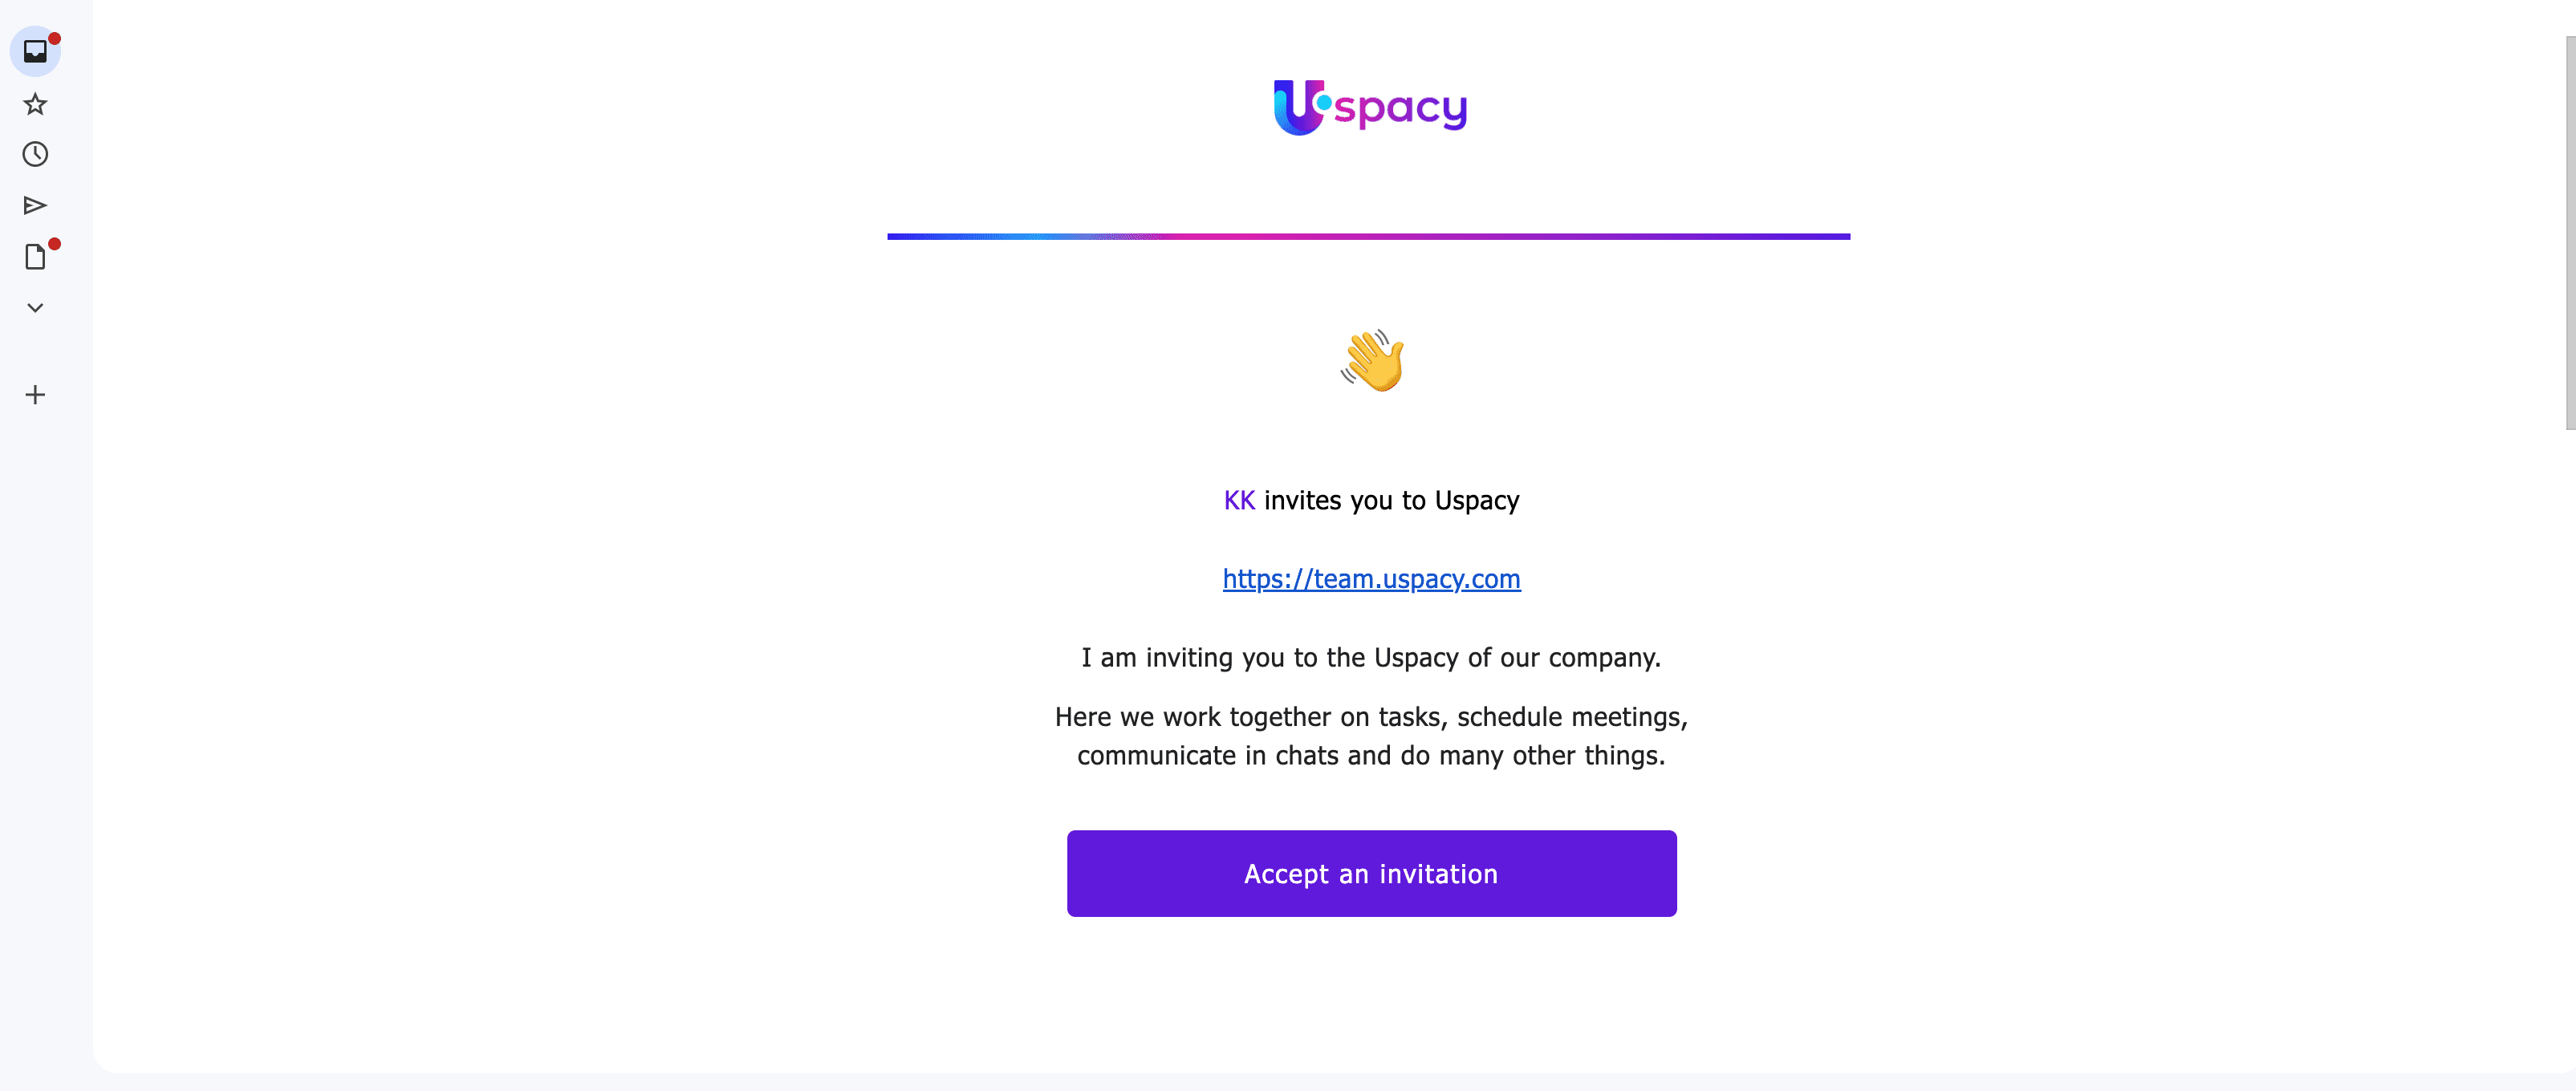View Sent mail using the paper plane icon
Viewport: 2576px width, 1091px height.
(36, 205)
